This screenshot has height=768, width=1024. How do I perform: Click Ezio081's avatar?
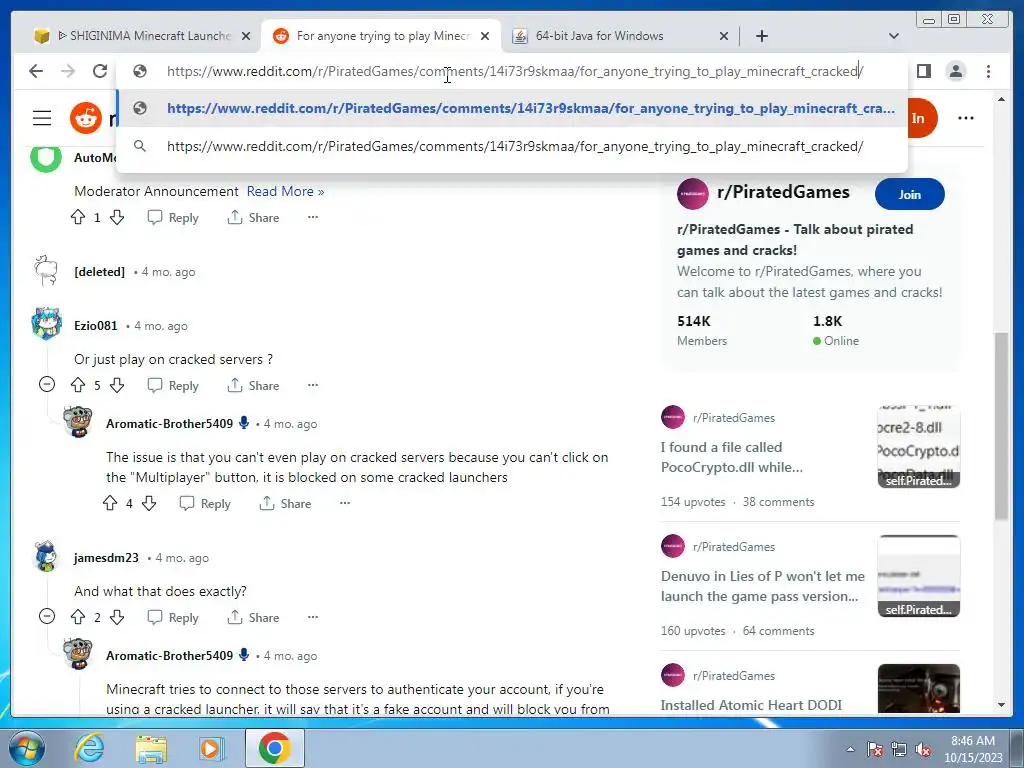(x=46, y=324)
